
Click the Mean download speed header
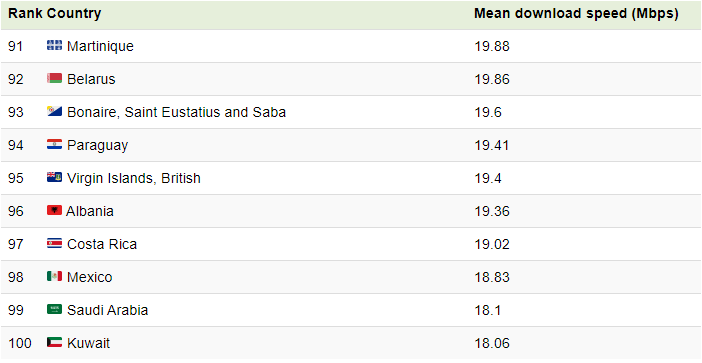click(x=576, y=13)
